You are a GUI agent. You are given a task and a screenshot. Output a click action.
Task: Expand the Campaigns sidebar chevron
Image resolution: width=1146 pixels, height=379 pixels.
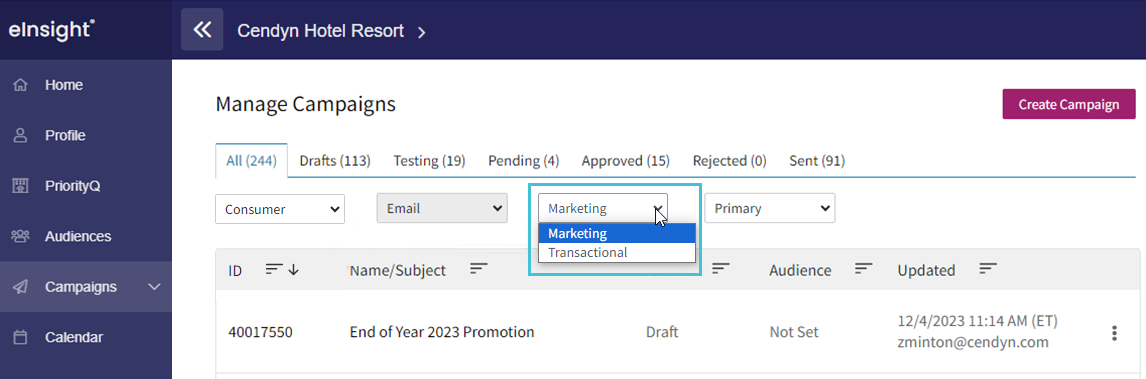coord(154,287)
